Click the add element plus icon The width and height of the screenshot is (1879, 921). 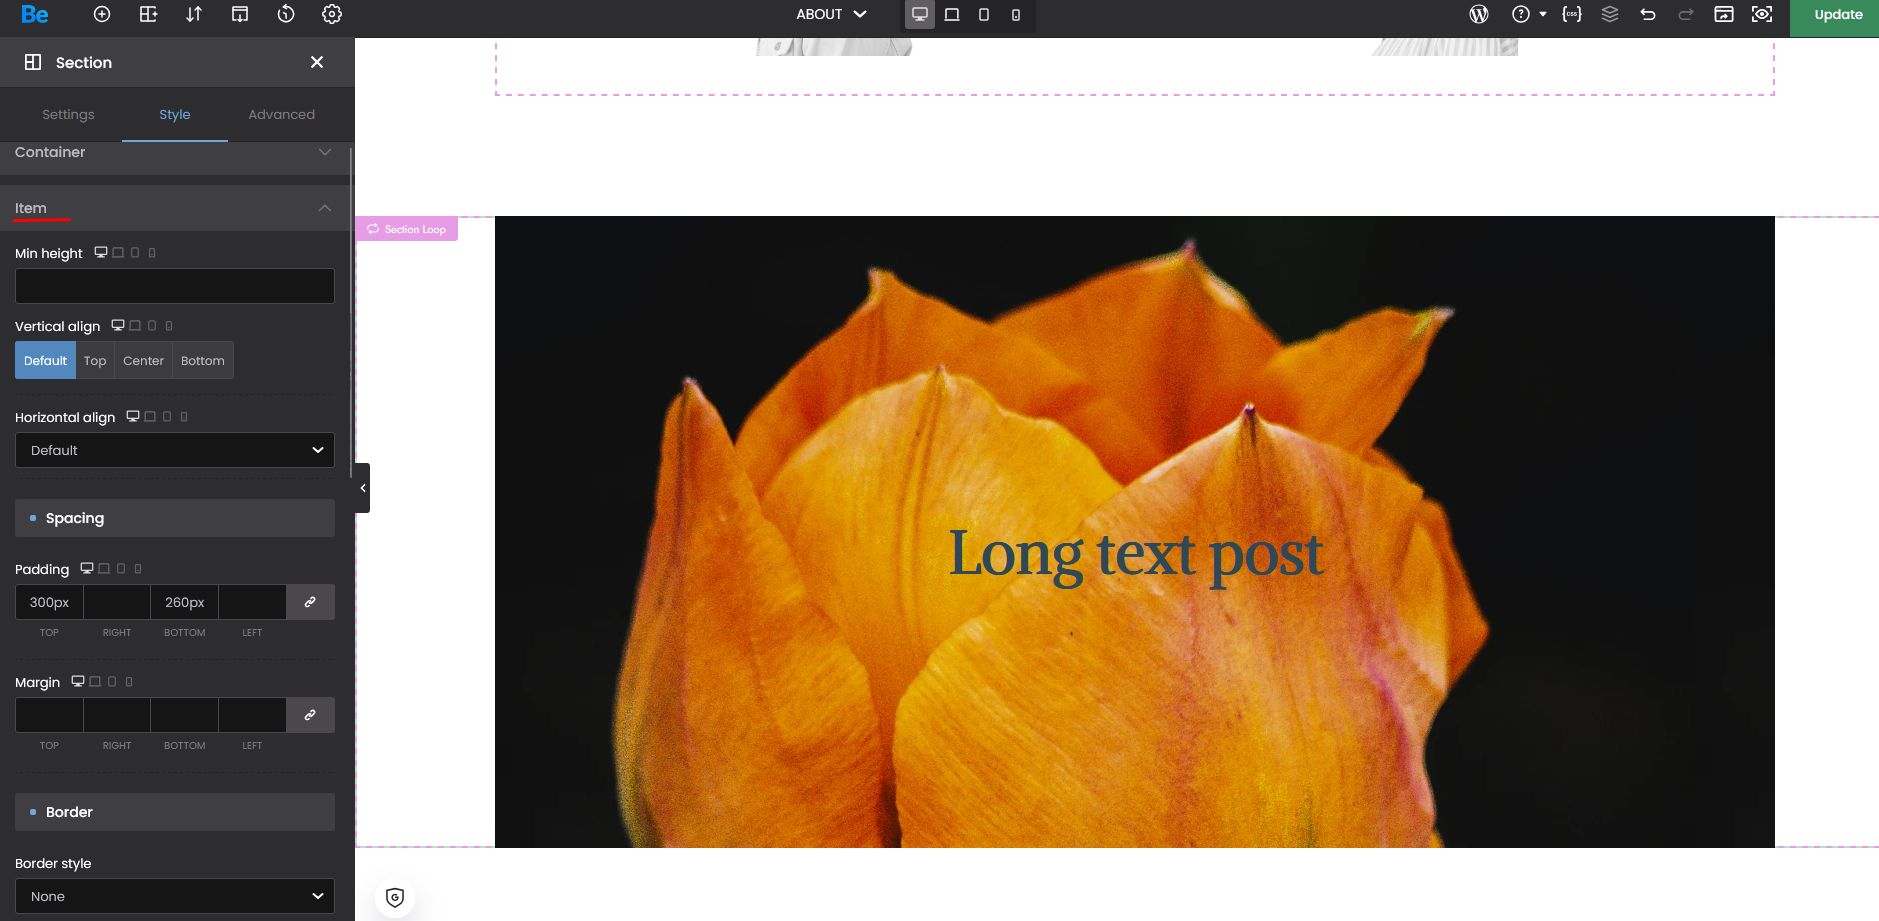tap(102, 14)
